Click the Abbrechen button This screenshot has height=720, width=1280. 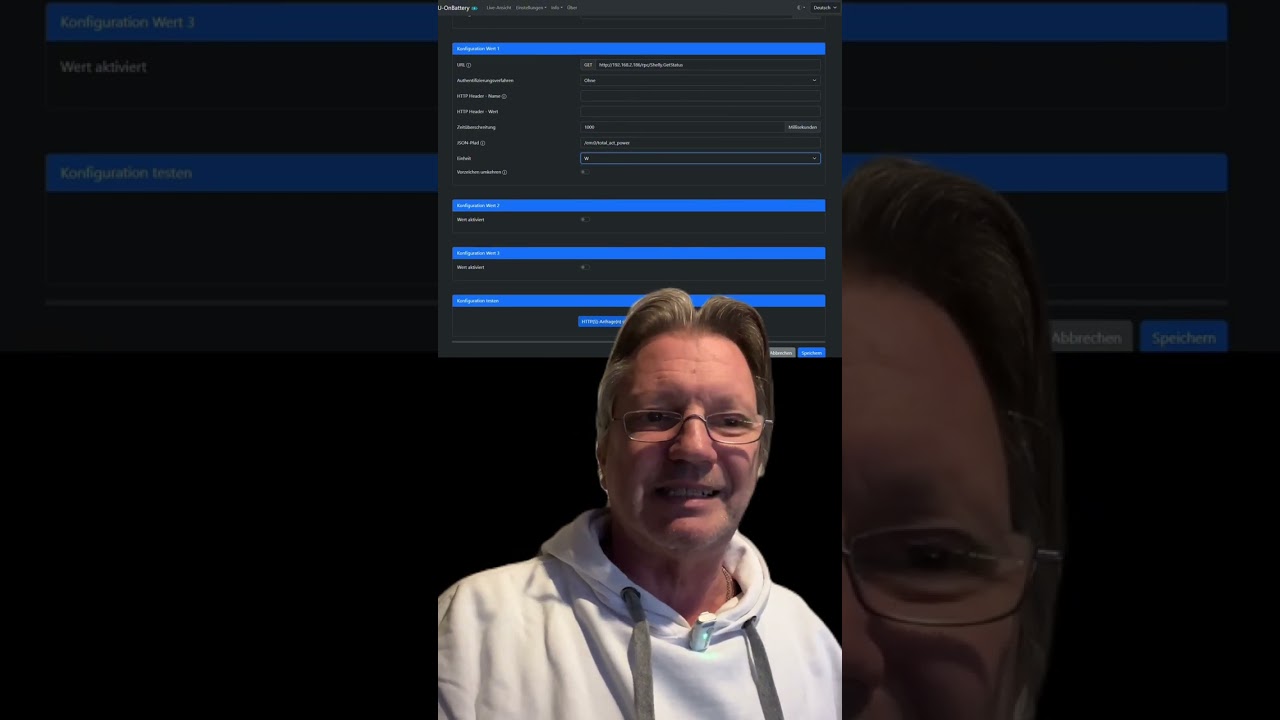tap(781, 353)
